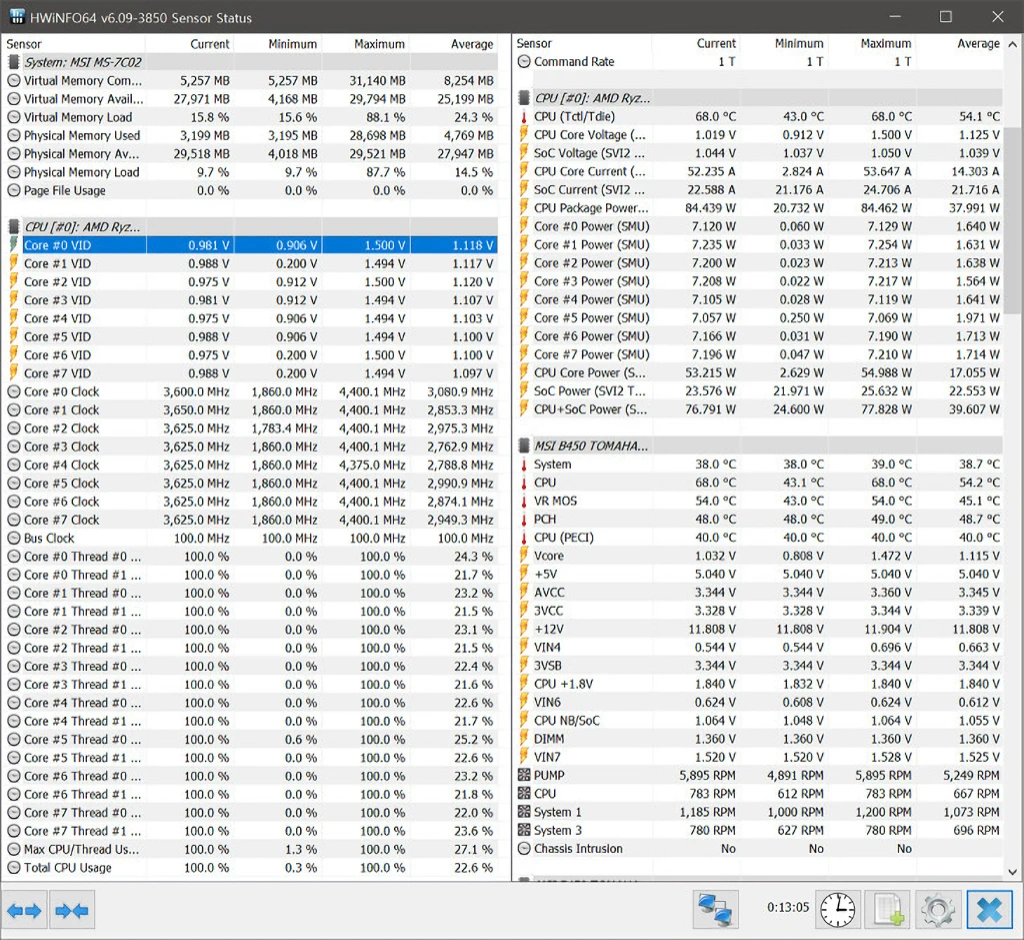Click the lightning icon beside CPU Package Power
This screenshot has height=940, width=1024.
coord(524,208)
